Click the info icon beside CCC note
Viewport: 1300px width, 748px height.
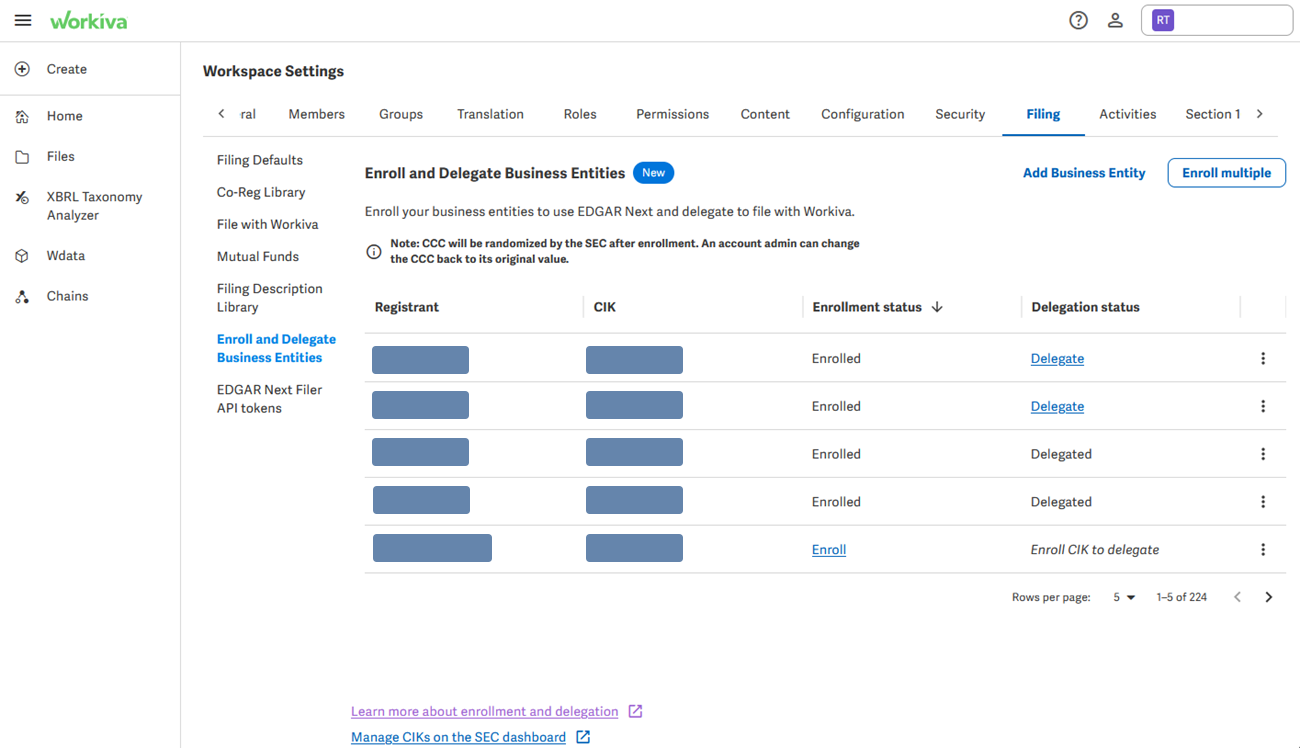tap(374, 252)
